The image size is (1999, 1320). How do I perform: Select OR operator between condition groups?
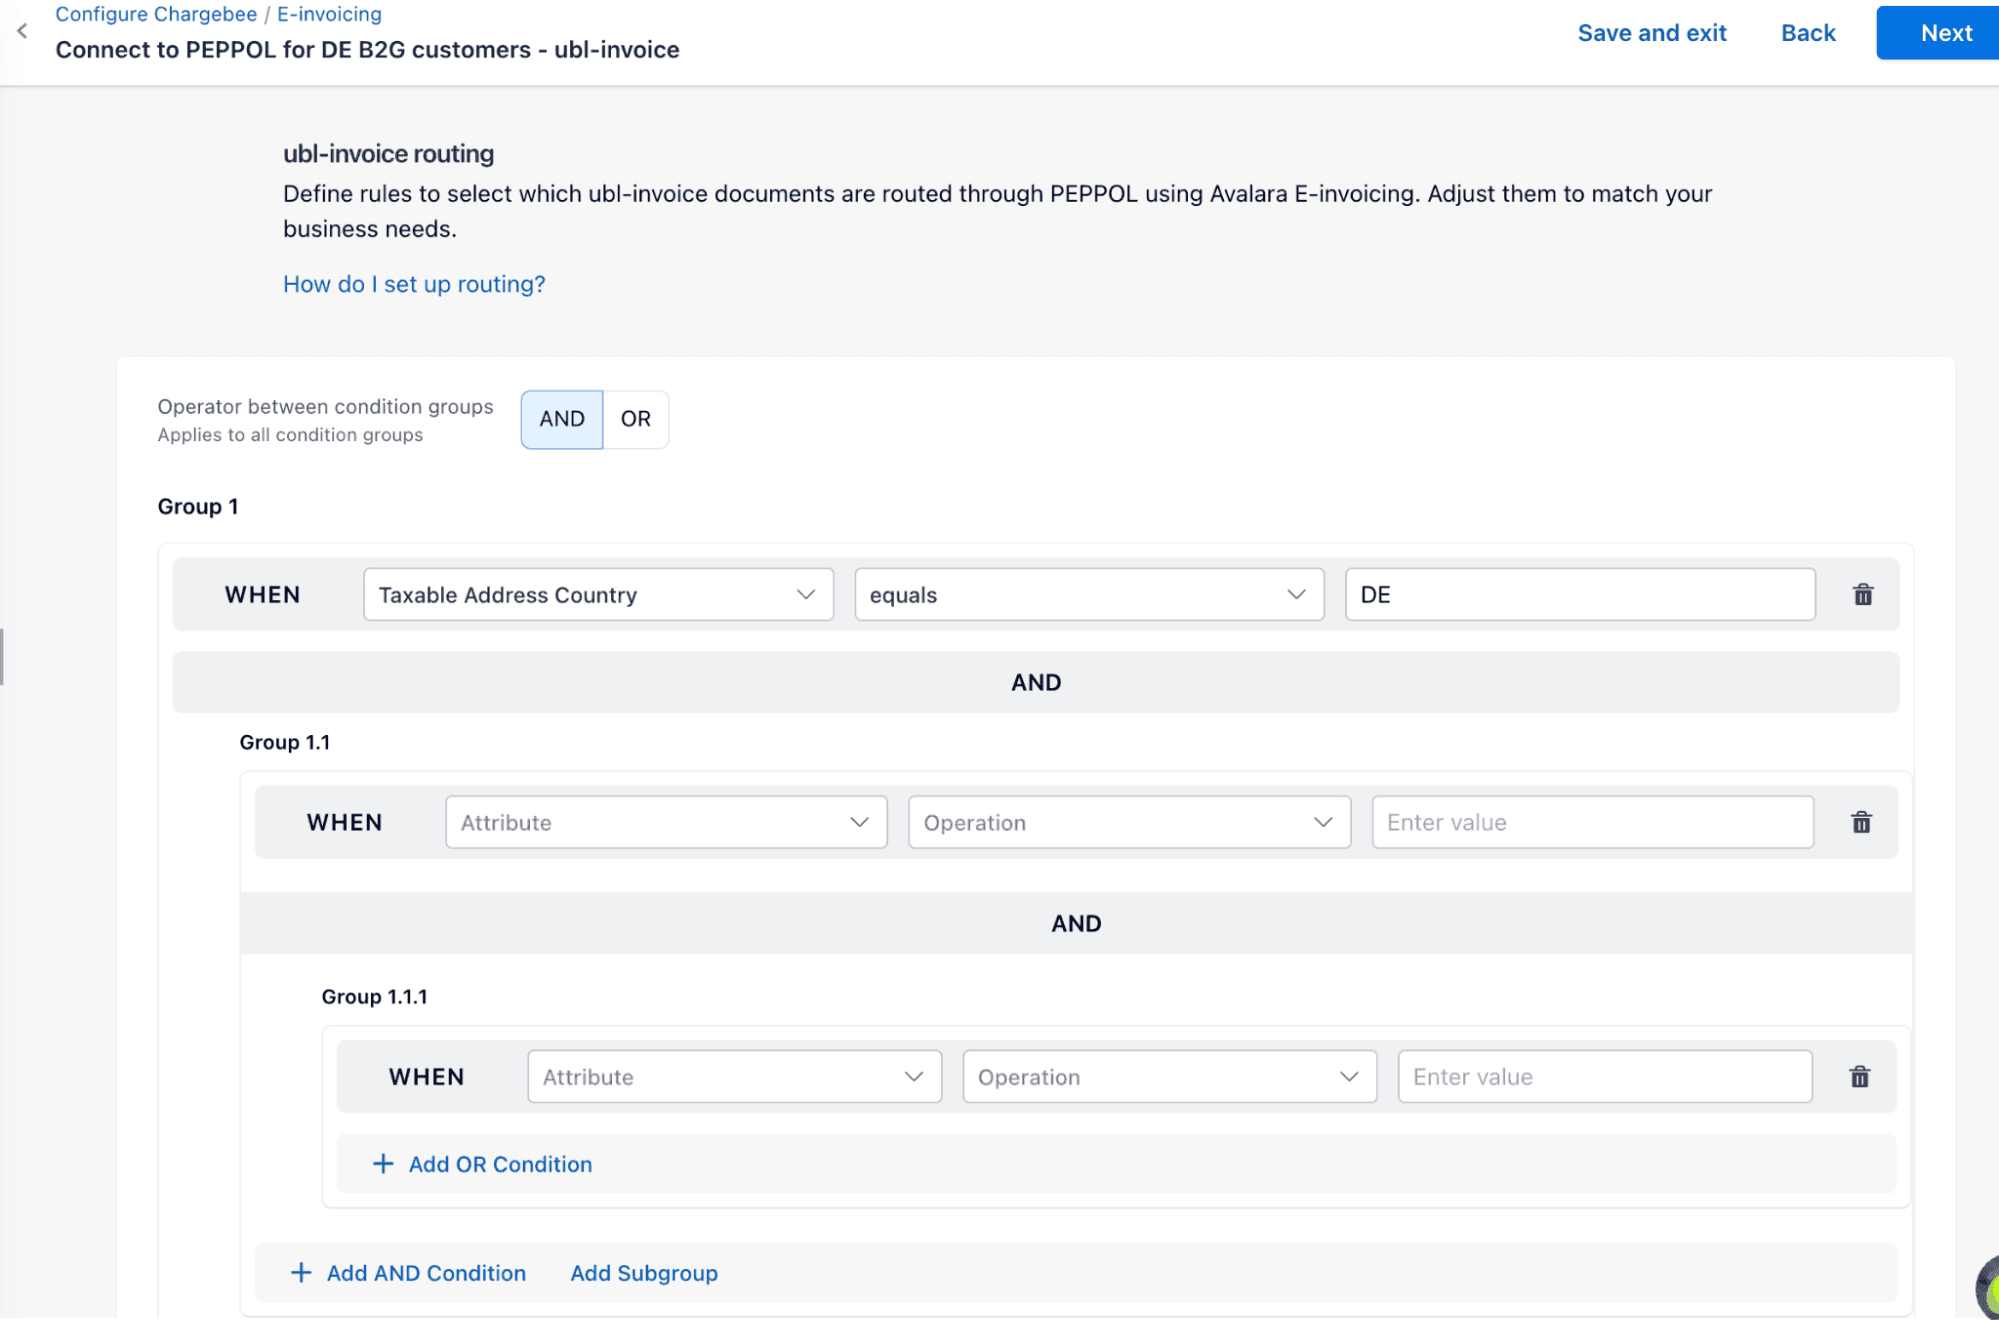coord(635,419)
